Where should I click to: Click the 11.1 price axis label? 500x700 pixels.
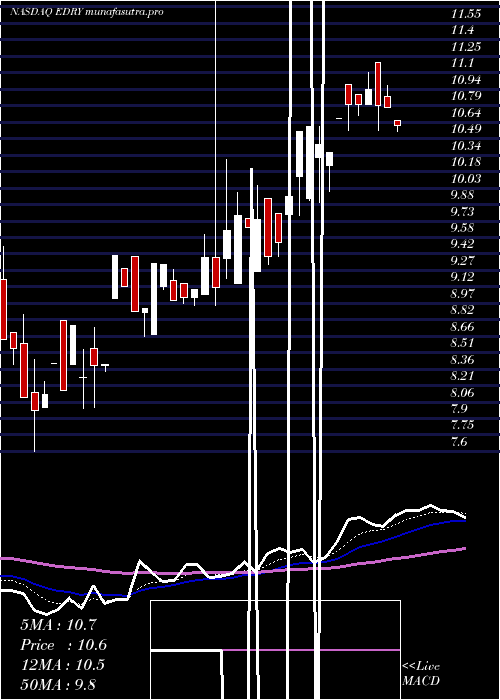point(462,63)
